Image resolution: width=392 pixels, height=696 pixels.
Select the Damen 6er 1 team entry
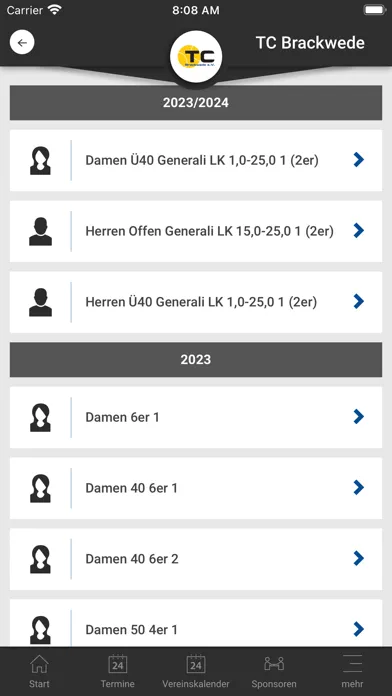click(x=196, y=417)
